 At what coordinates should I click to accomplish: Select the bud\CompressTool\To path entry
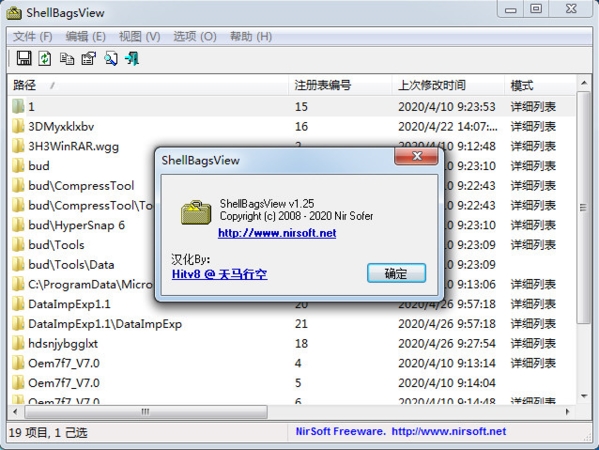tap(91, 206)
